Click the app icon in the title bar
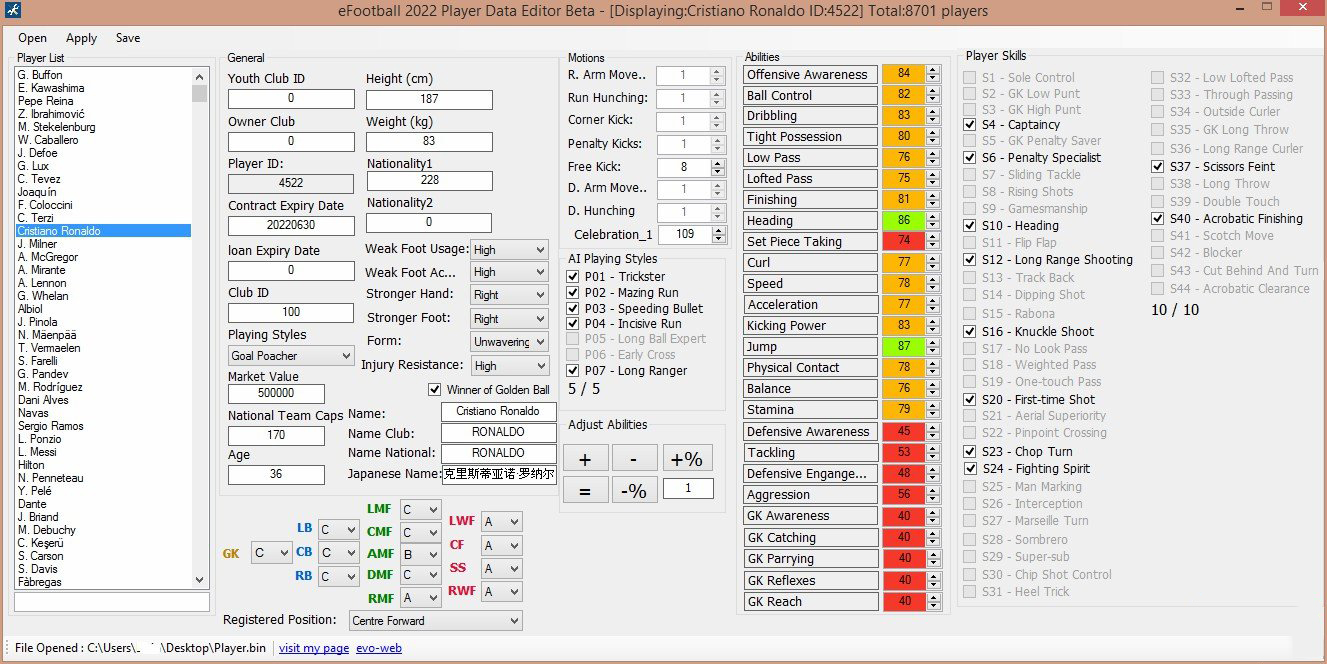This screenshot has height=664, width=1327. 11,11
